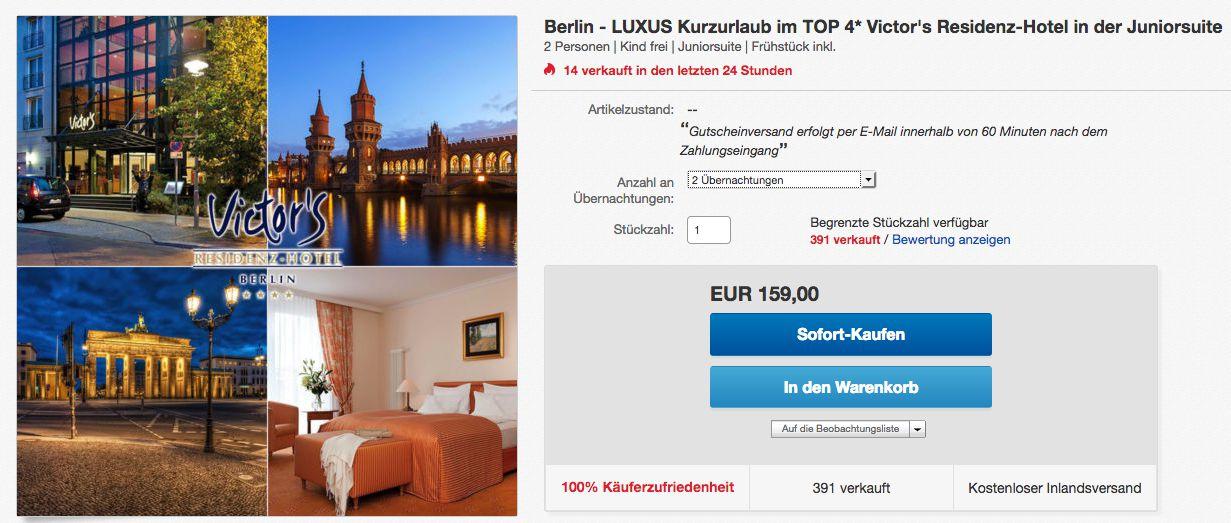Click the Victor's Residenz-Hotel logo
Screen dimensions: 1231x523
pos(268,235)
